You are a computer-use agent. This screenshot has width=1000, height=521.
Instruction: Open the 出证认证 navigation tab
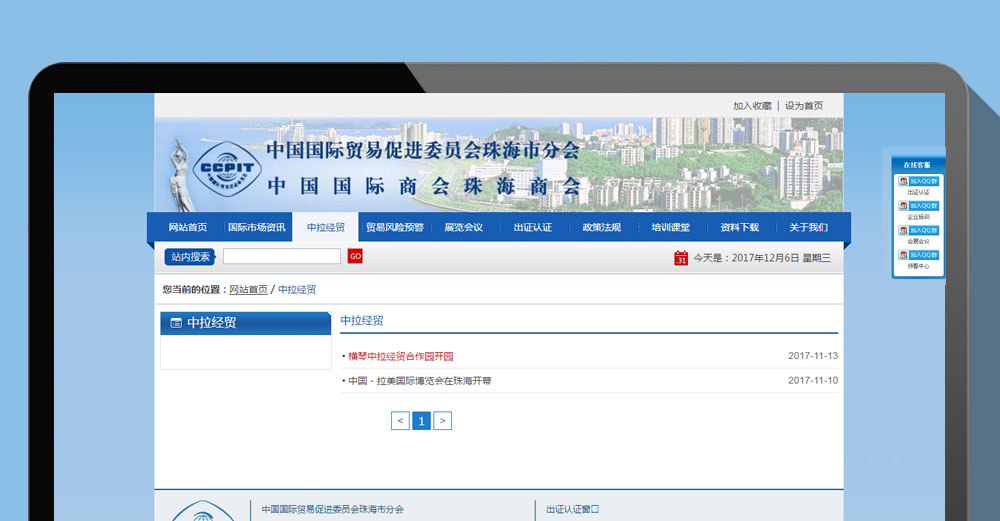pyautogui.click(x=533, y=227)
